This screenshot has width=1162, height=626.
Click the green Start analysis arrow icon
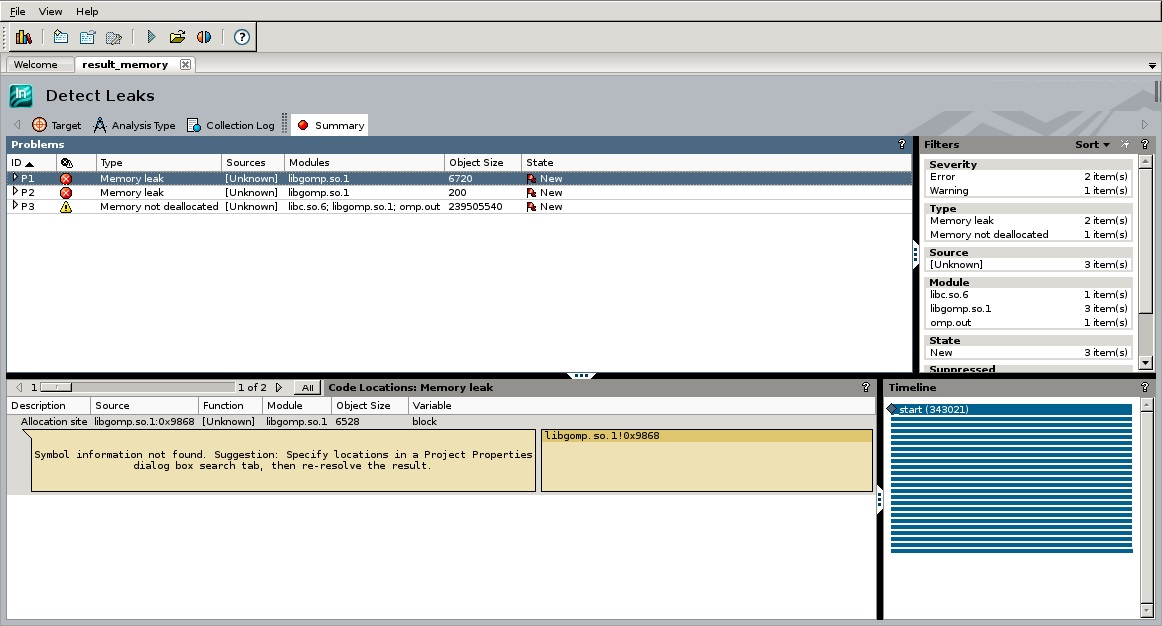[151, 37]
